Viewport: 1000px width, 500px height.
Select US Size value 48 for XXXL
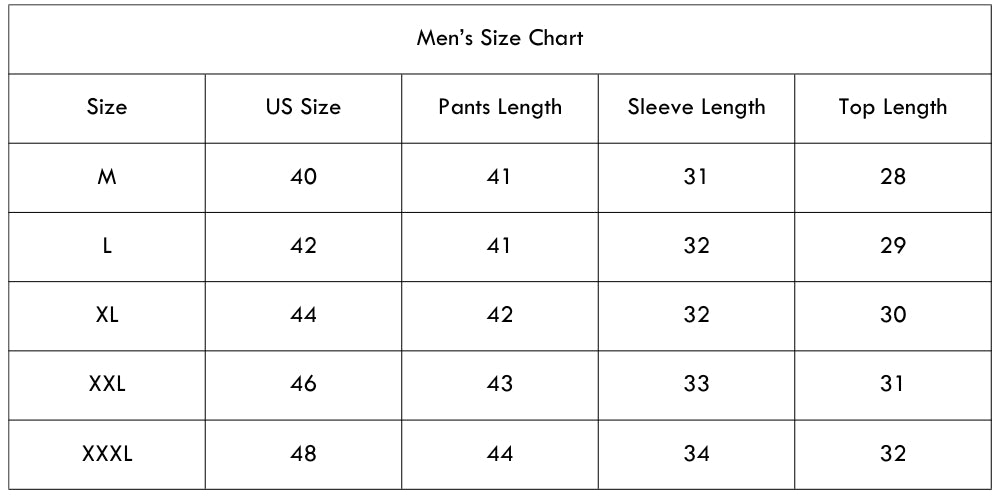pos(303,454)
